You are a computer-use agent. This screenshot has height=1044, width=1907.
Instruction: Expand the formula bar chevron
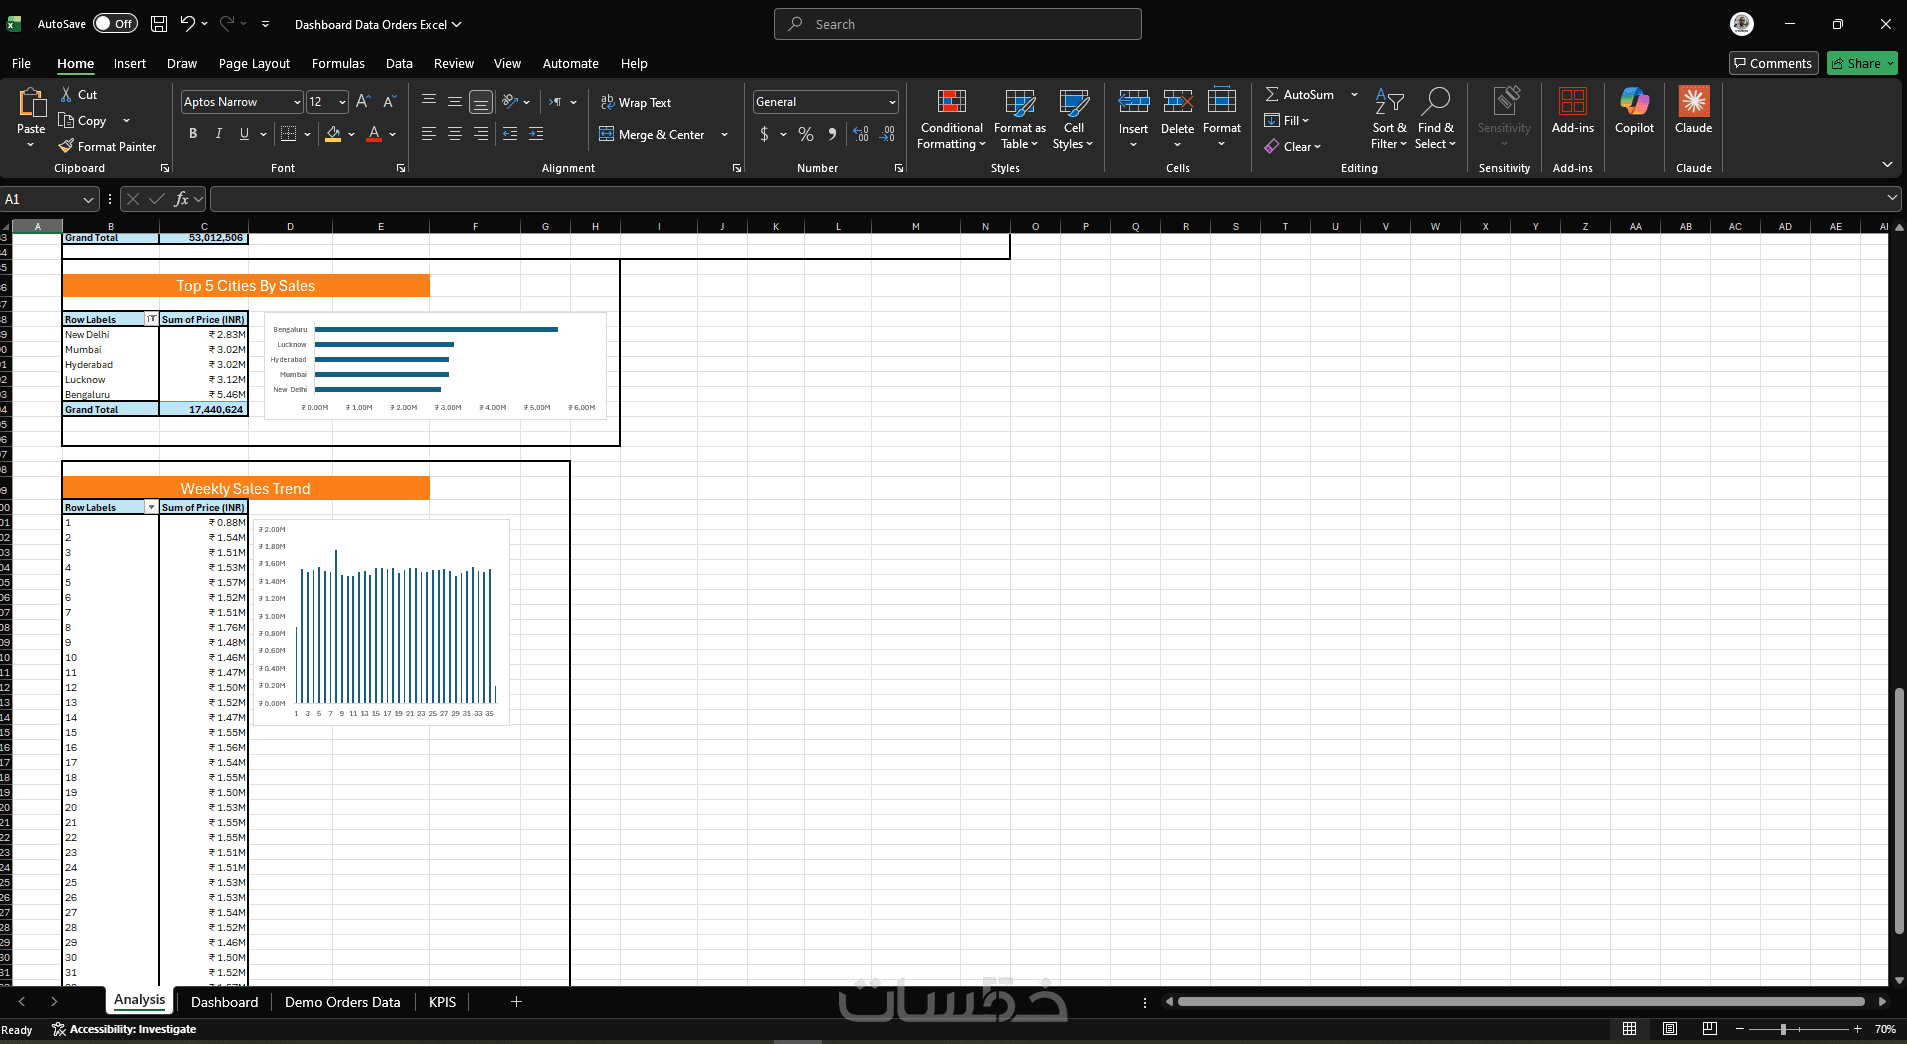tap(1891, 198)
